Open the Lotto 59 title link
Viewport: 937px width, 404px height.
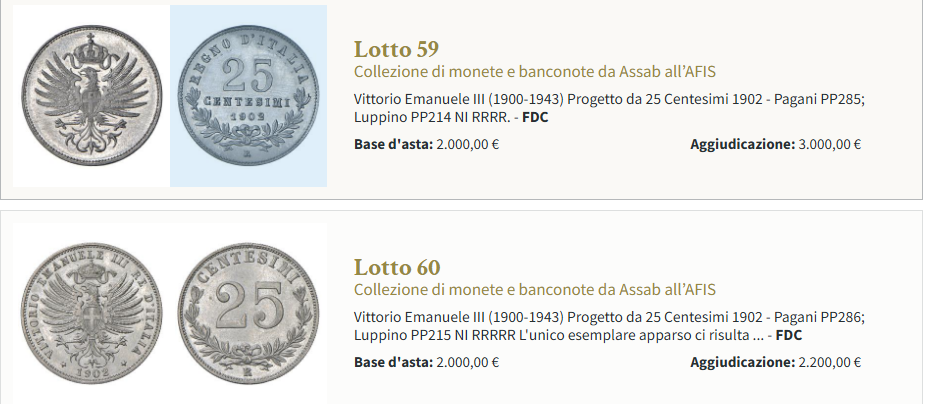click(396, 49)
